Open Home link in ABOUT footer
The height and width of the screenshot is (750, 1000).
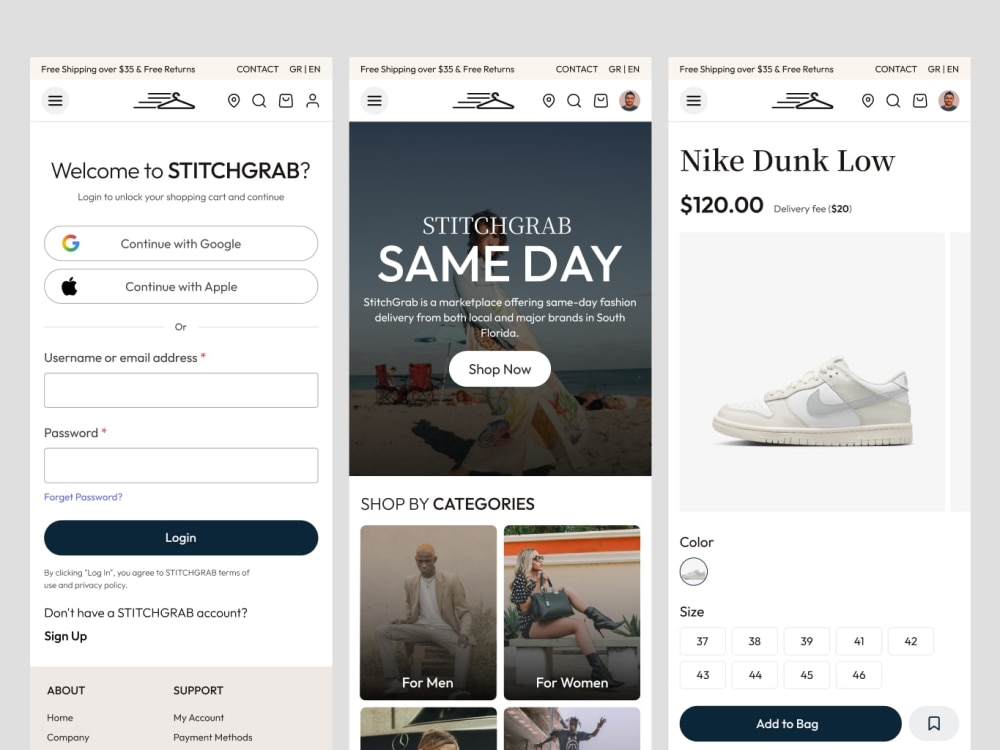point(60,717)
